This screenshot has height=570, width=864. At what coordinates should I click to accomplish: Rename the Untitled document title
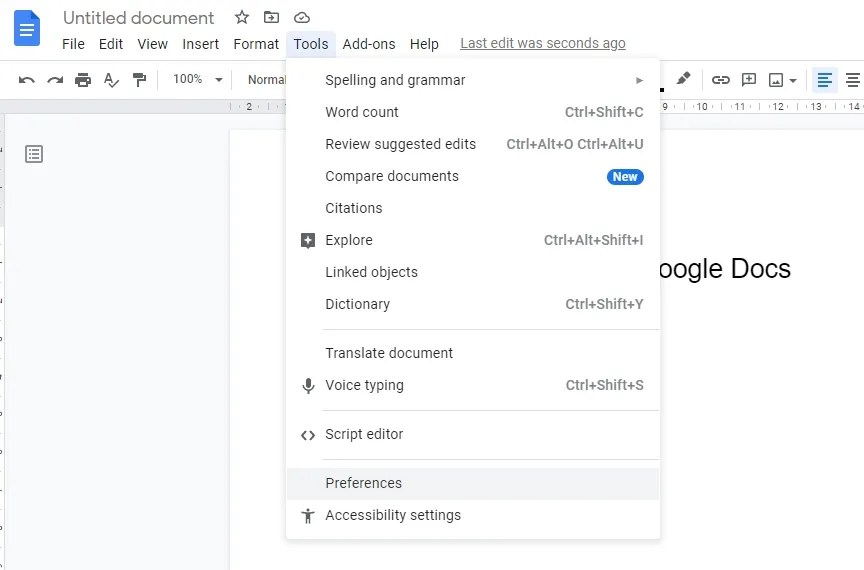point(138,18)
